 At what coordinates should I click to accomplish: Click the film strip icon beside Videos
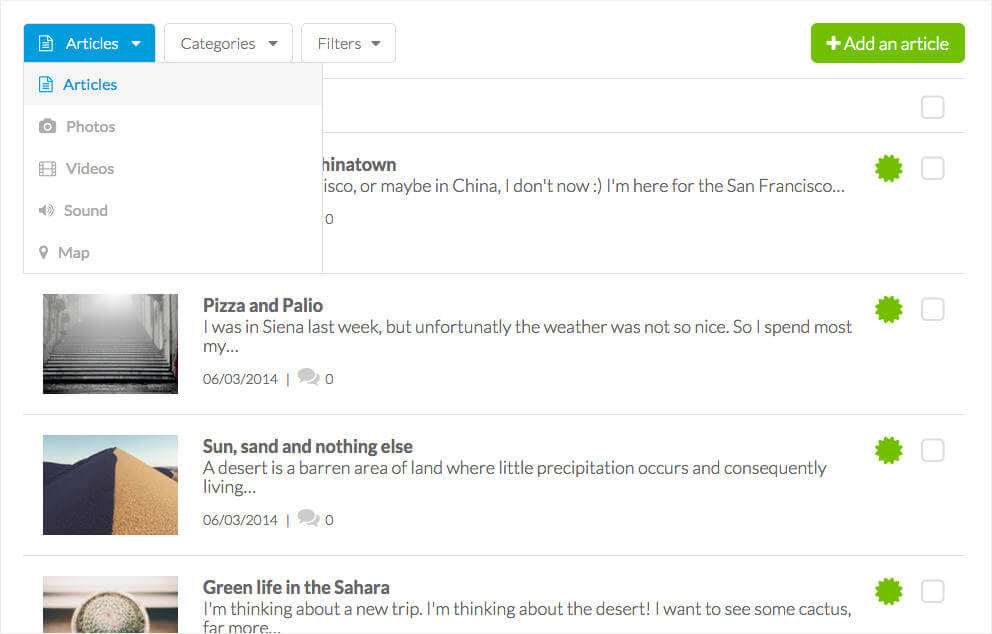[x=47, y=169]
